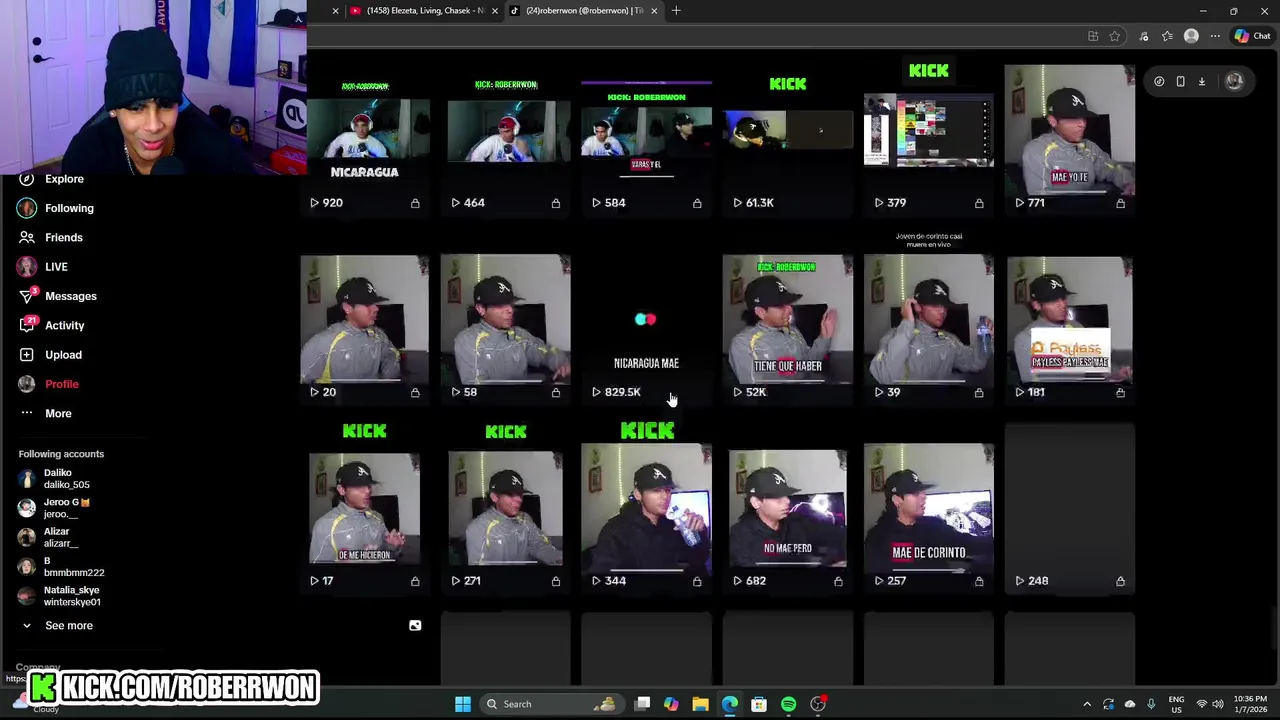Open Spotify from the taskbar

[x=789, y=704]
